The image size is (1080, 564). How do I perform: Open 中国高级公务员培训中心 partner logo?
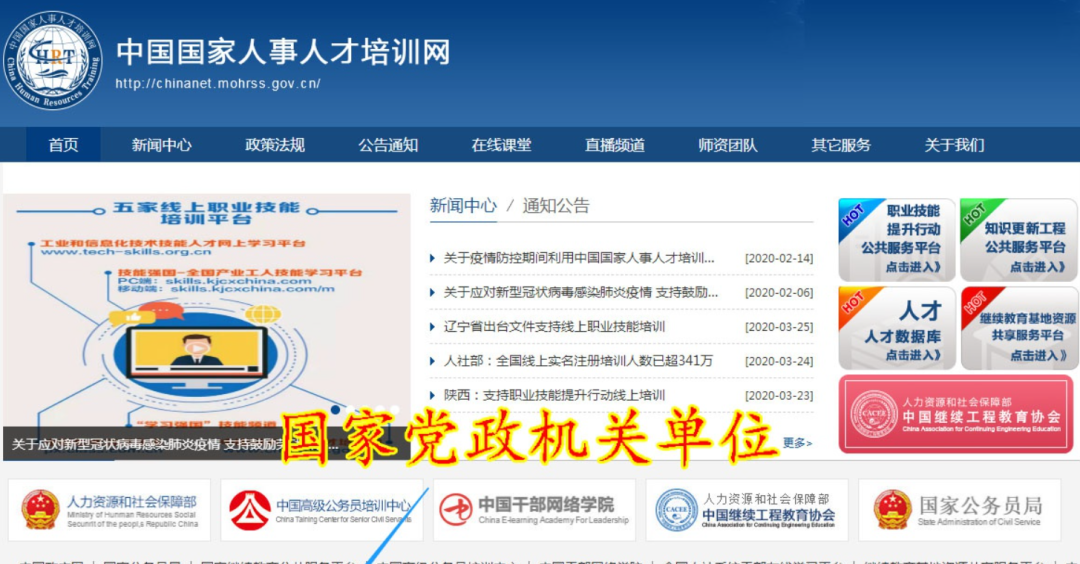coord(322,510)
